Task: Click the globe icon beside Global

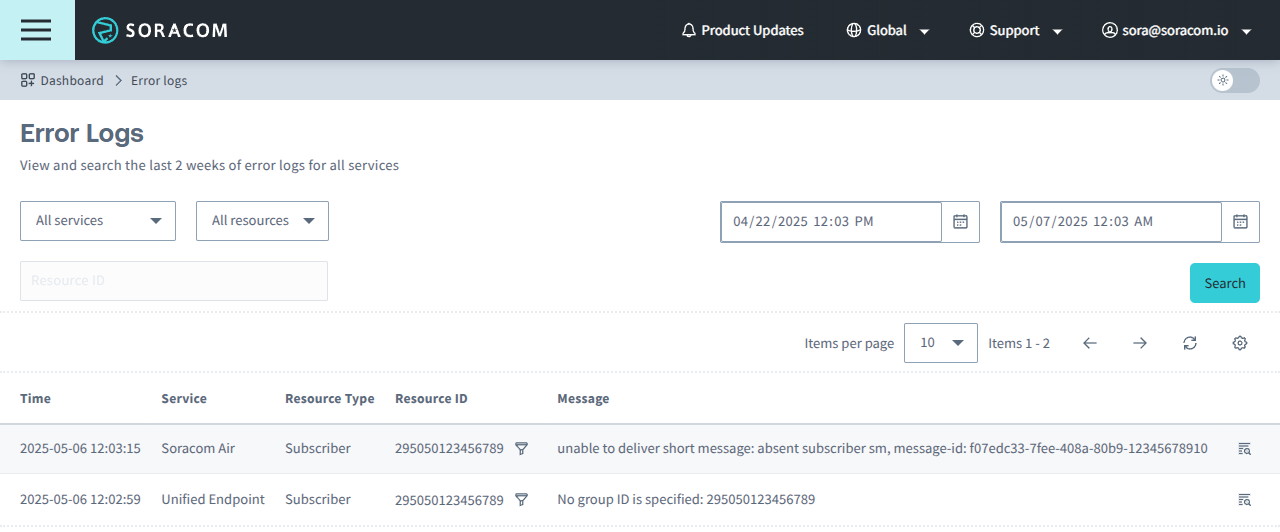Action: (854, 30)
